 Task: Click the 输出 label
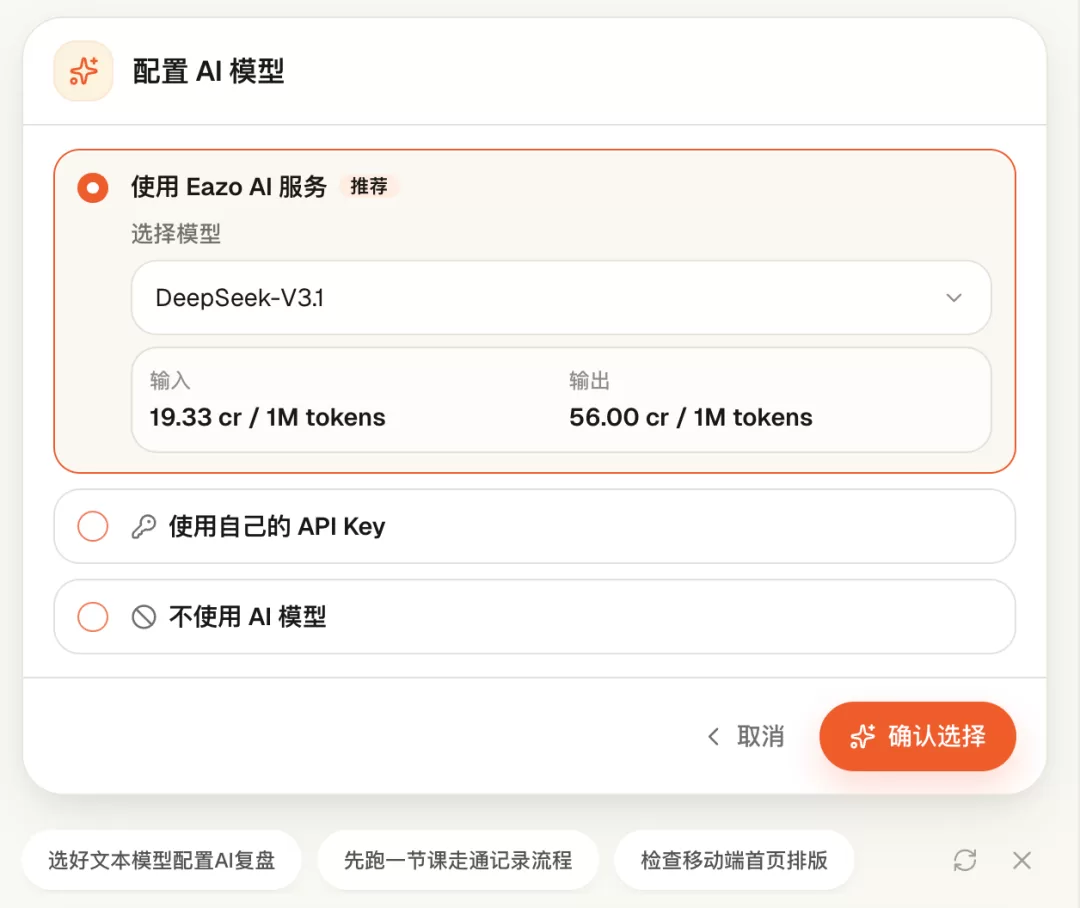point(590,380)
